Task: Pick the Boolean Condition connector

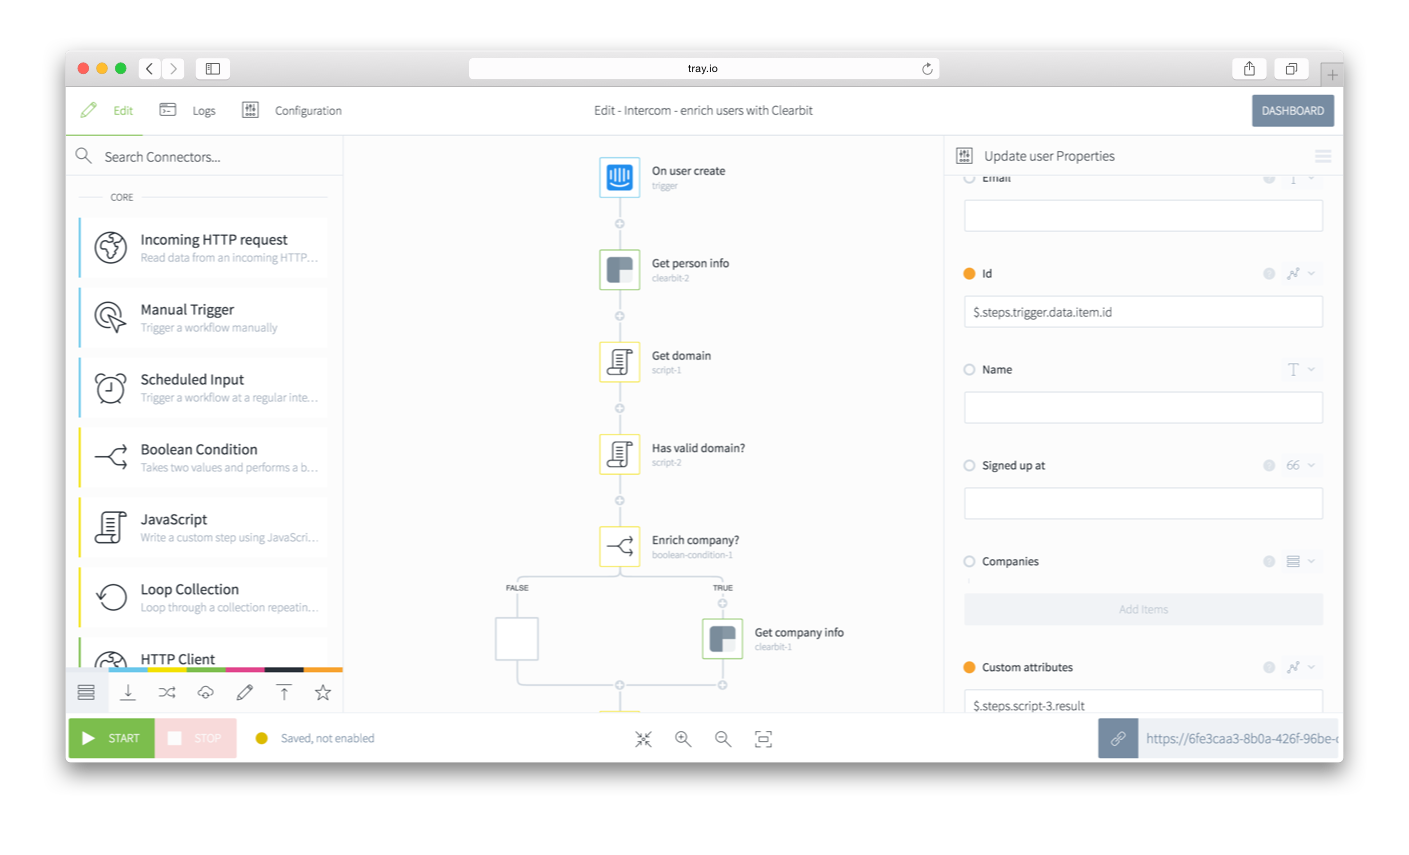Action: [x=204, y=457]
